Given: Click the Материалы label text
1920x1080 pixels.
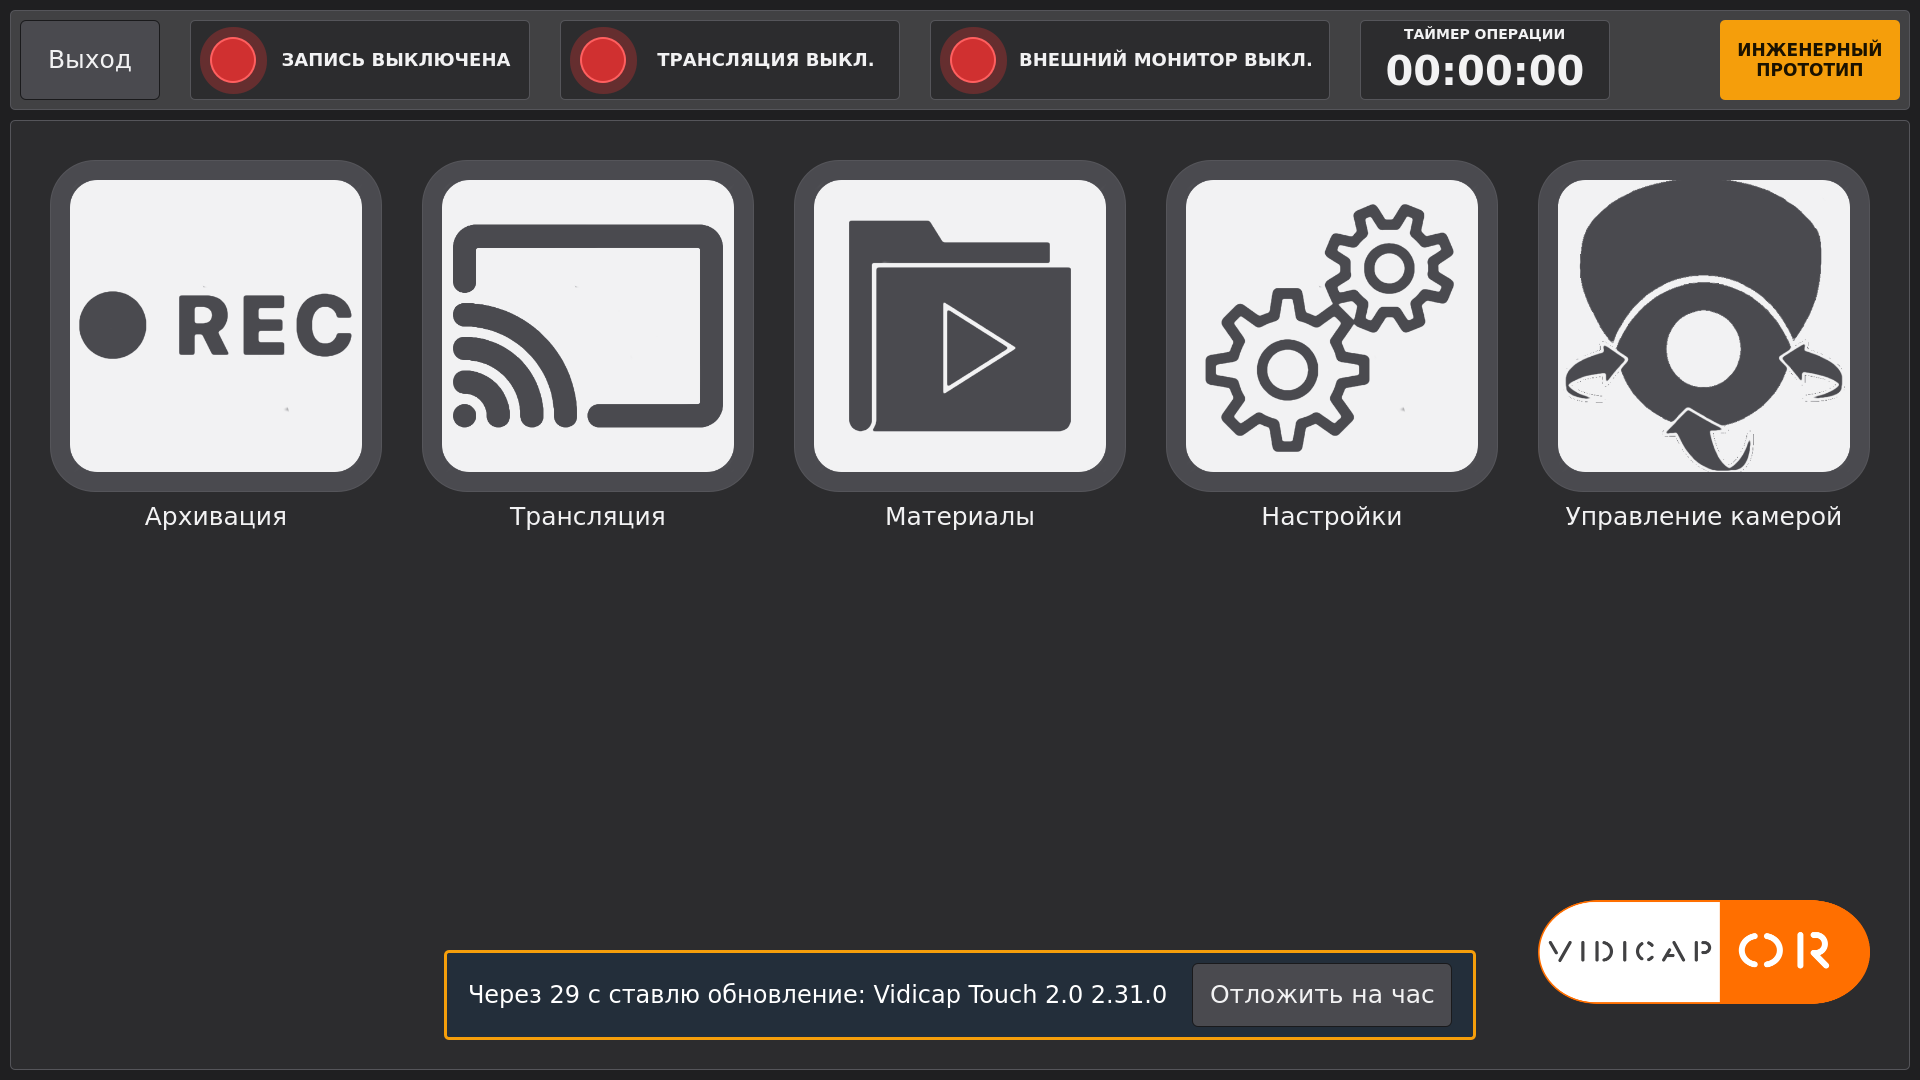Looking at the screenshot, I should coord(960,517).
